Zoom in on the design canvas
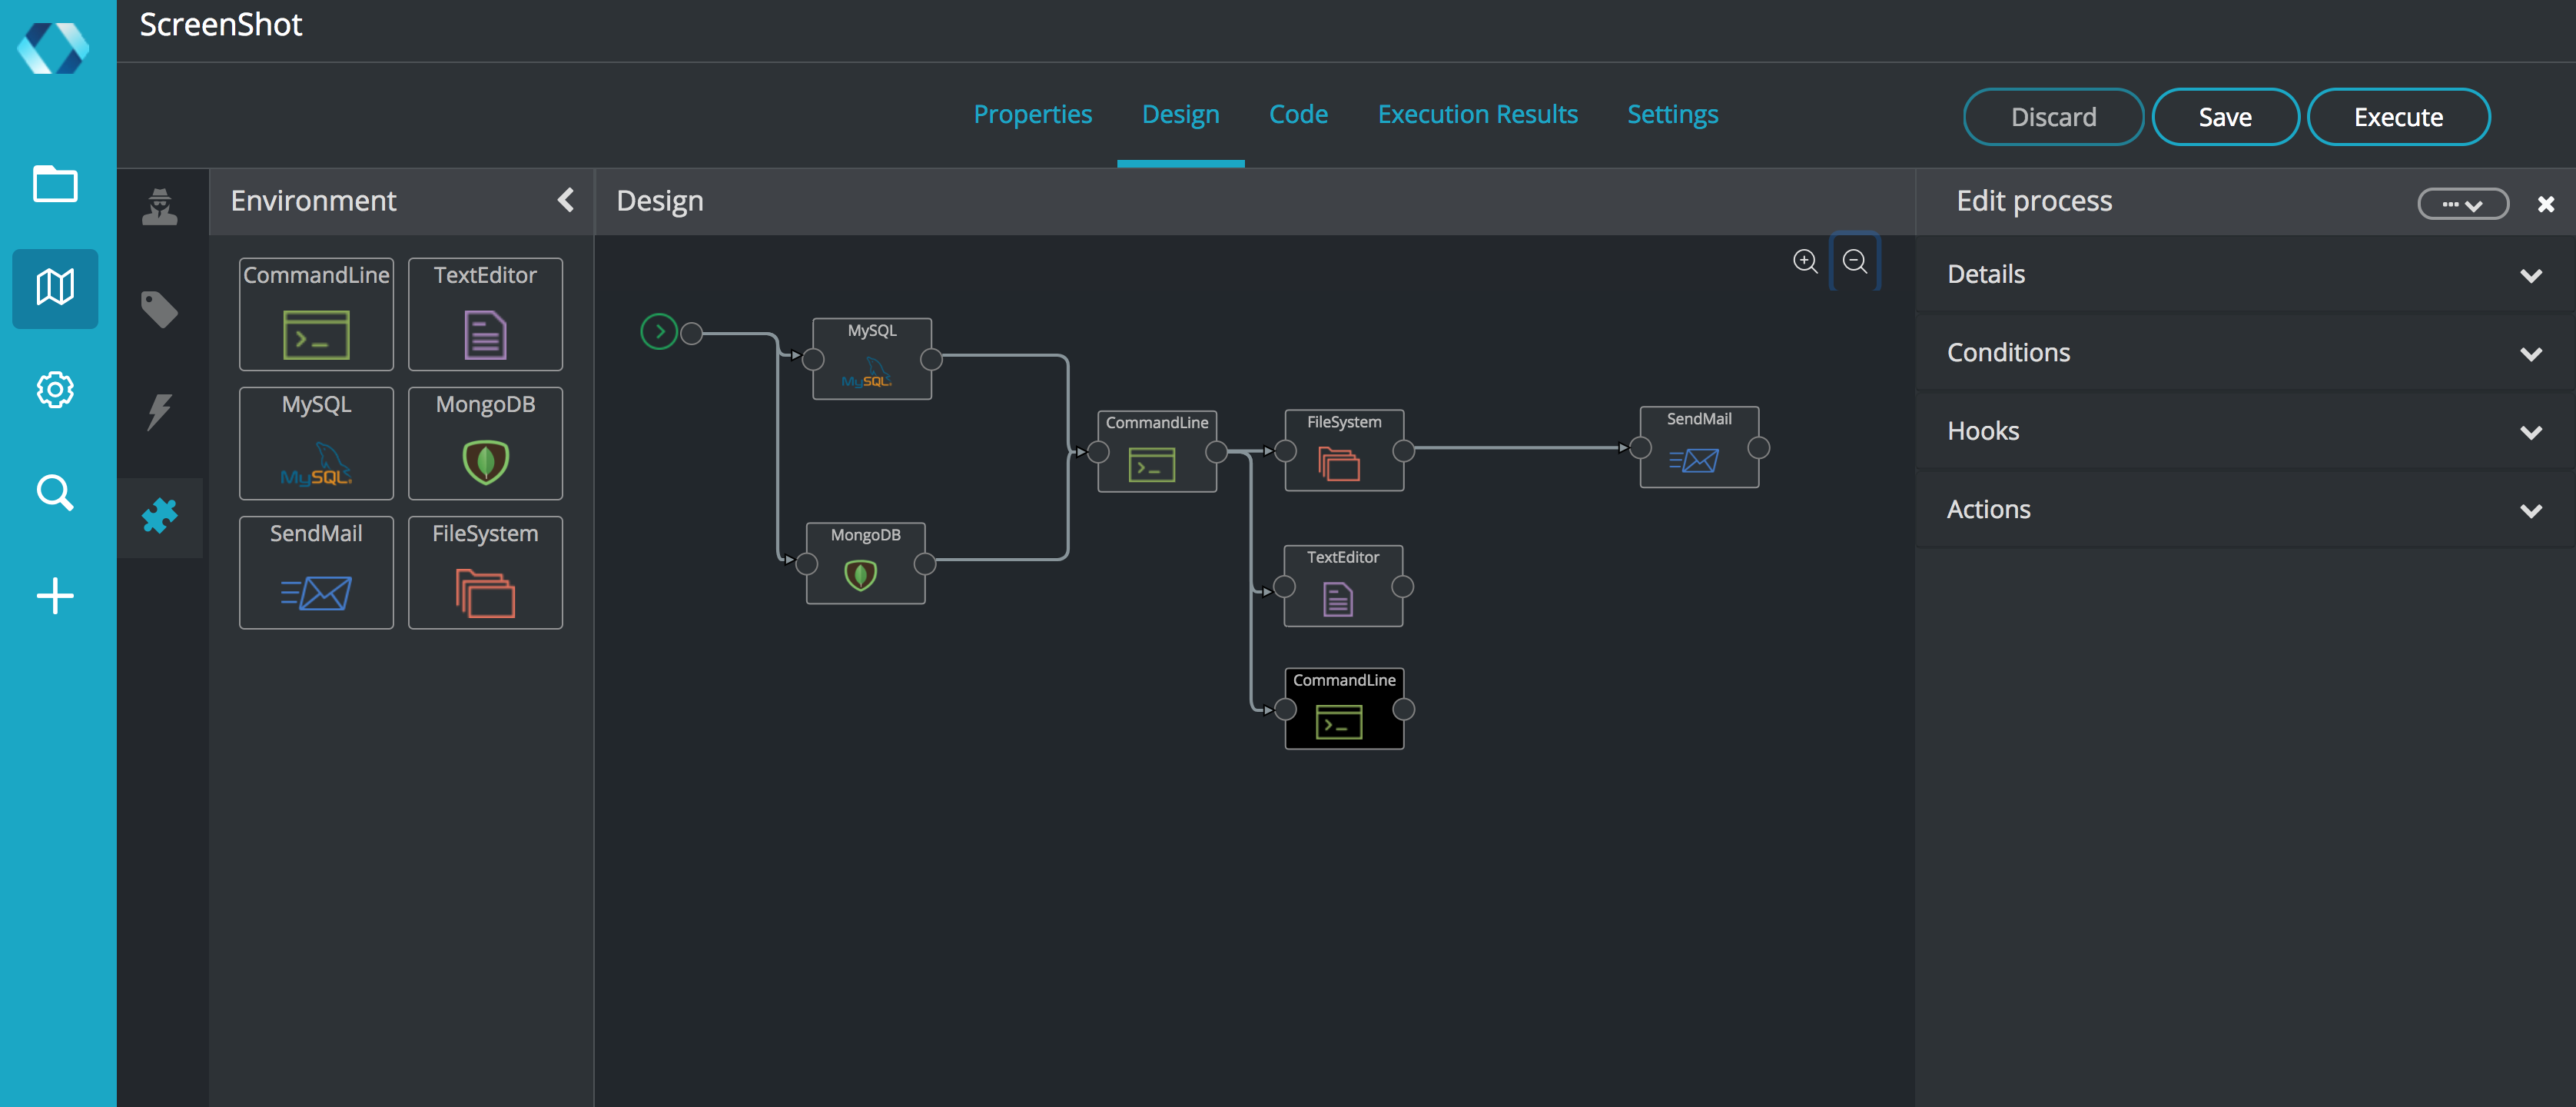The image size is (2576, 1107). [1805, 261]
